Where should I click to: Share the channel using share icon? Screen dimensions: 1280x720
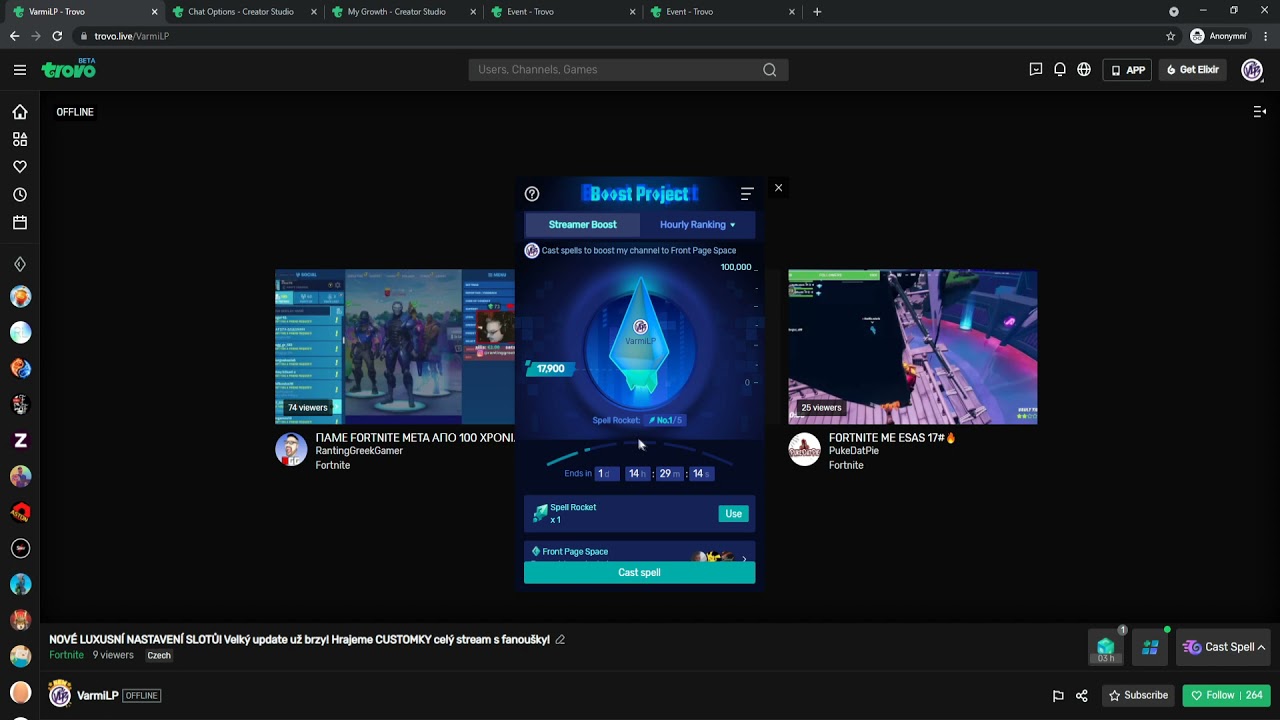click(1082, 696)
